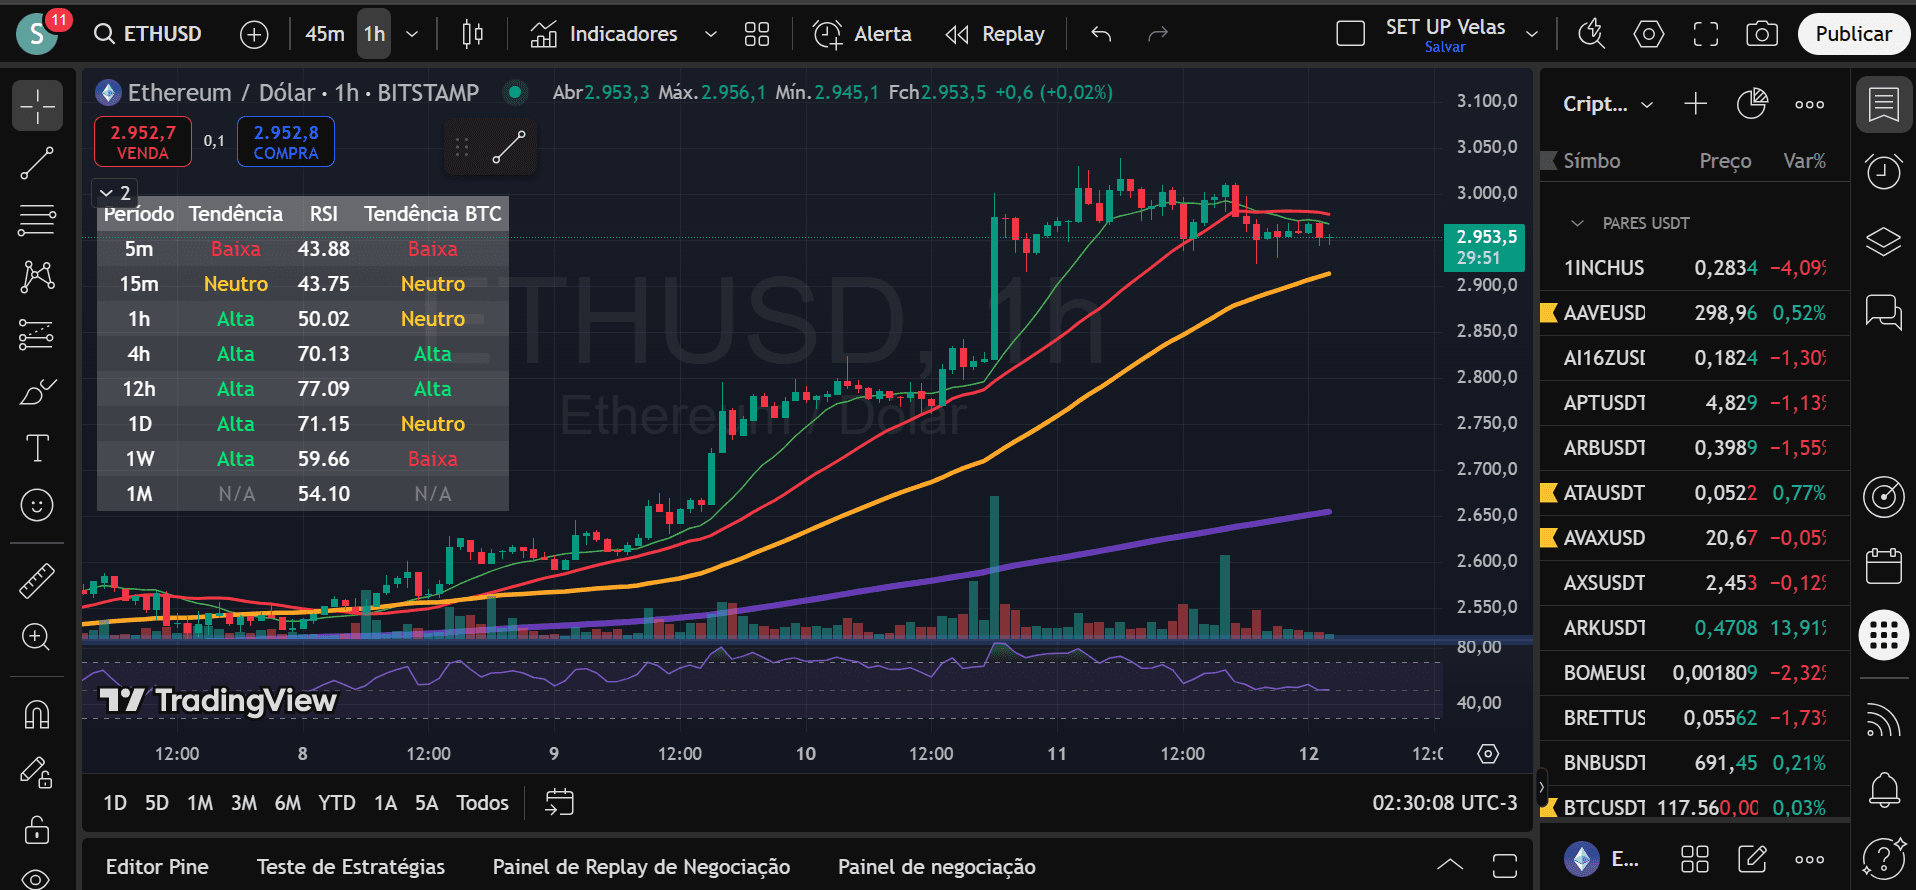Open the alerts clock panel

[1884, 172]
